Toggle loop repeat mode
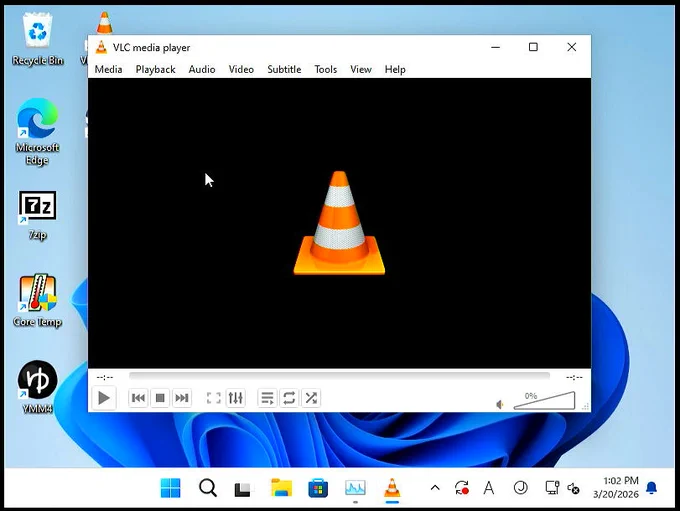680x511 pixels. (289, 398)
